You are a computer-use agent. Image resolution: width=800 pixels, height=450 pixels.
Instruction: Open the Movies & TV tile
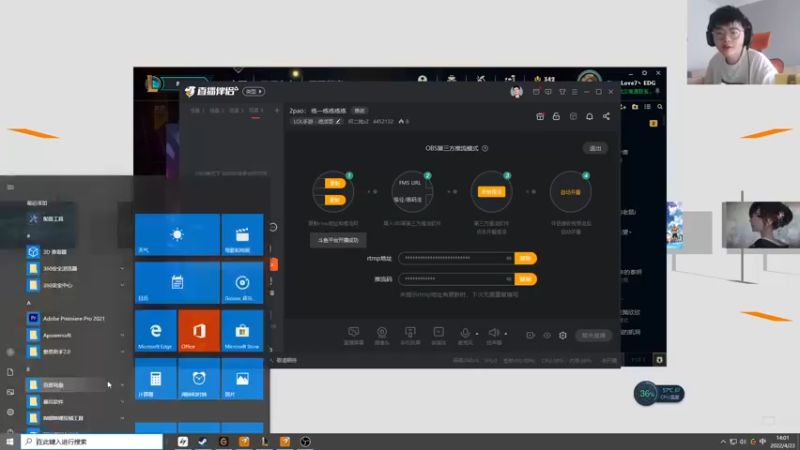pos(242,235)
